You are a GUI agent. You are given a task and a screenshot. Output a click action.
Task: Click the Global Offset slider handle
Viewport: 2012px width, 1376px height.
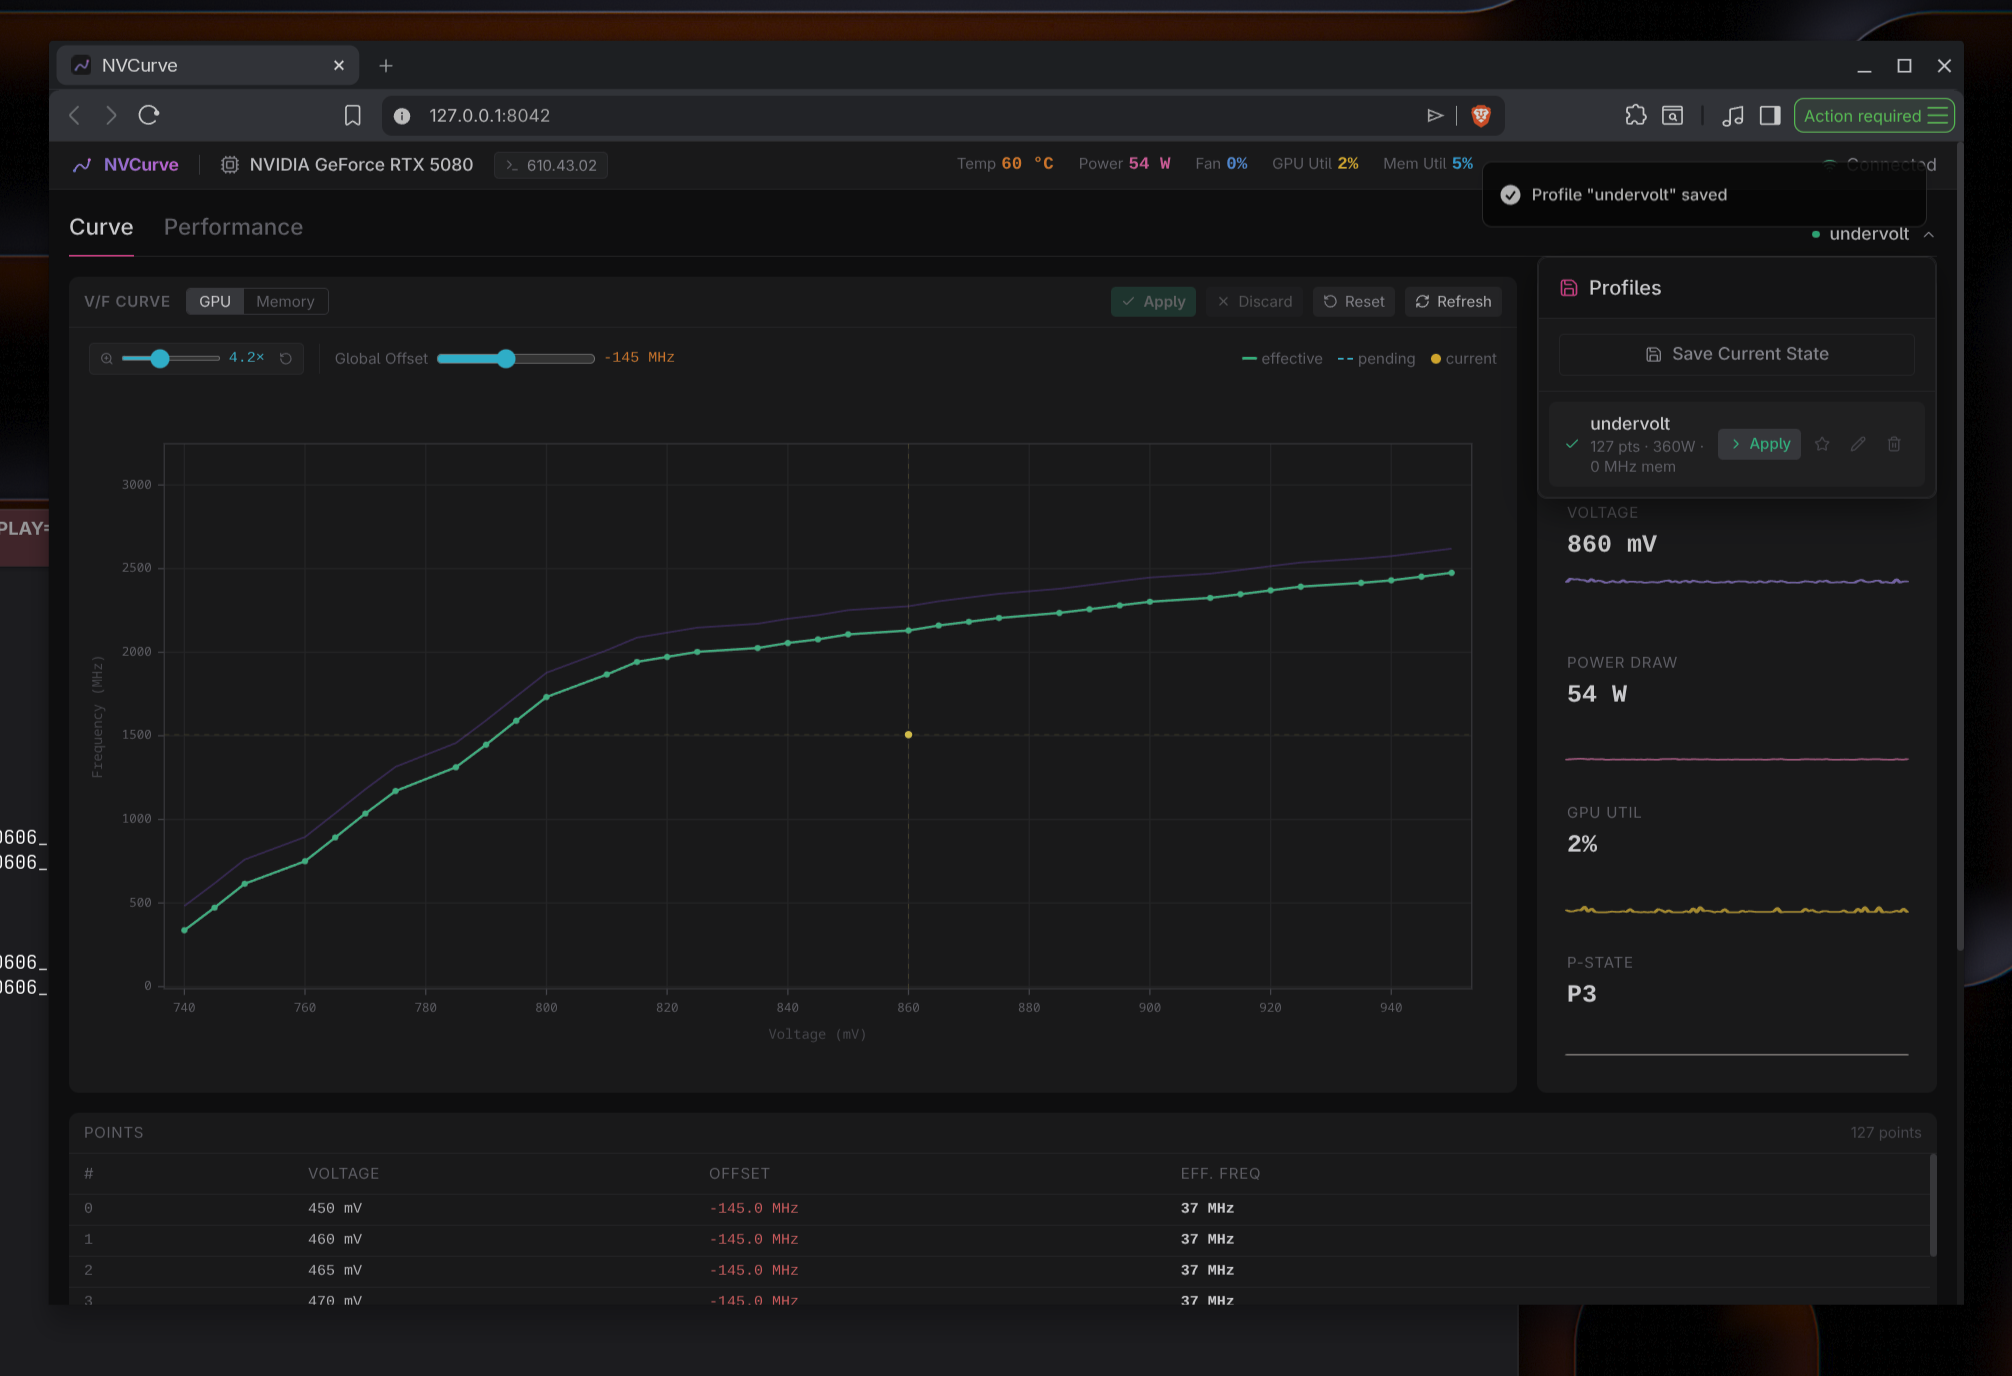506,358
